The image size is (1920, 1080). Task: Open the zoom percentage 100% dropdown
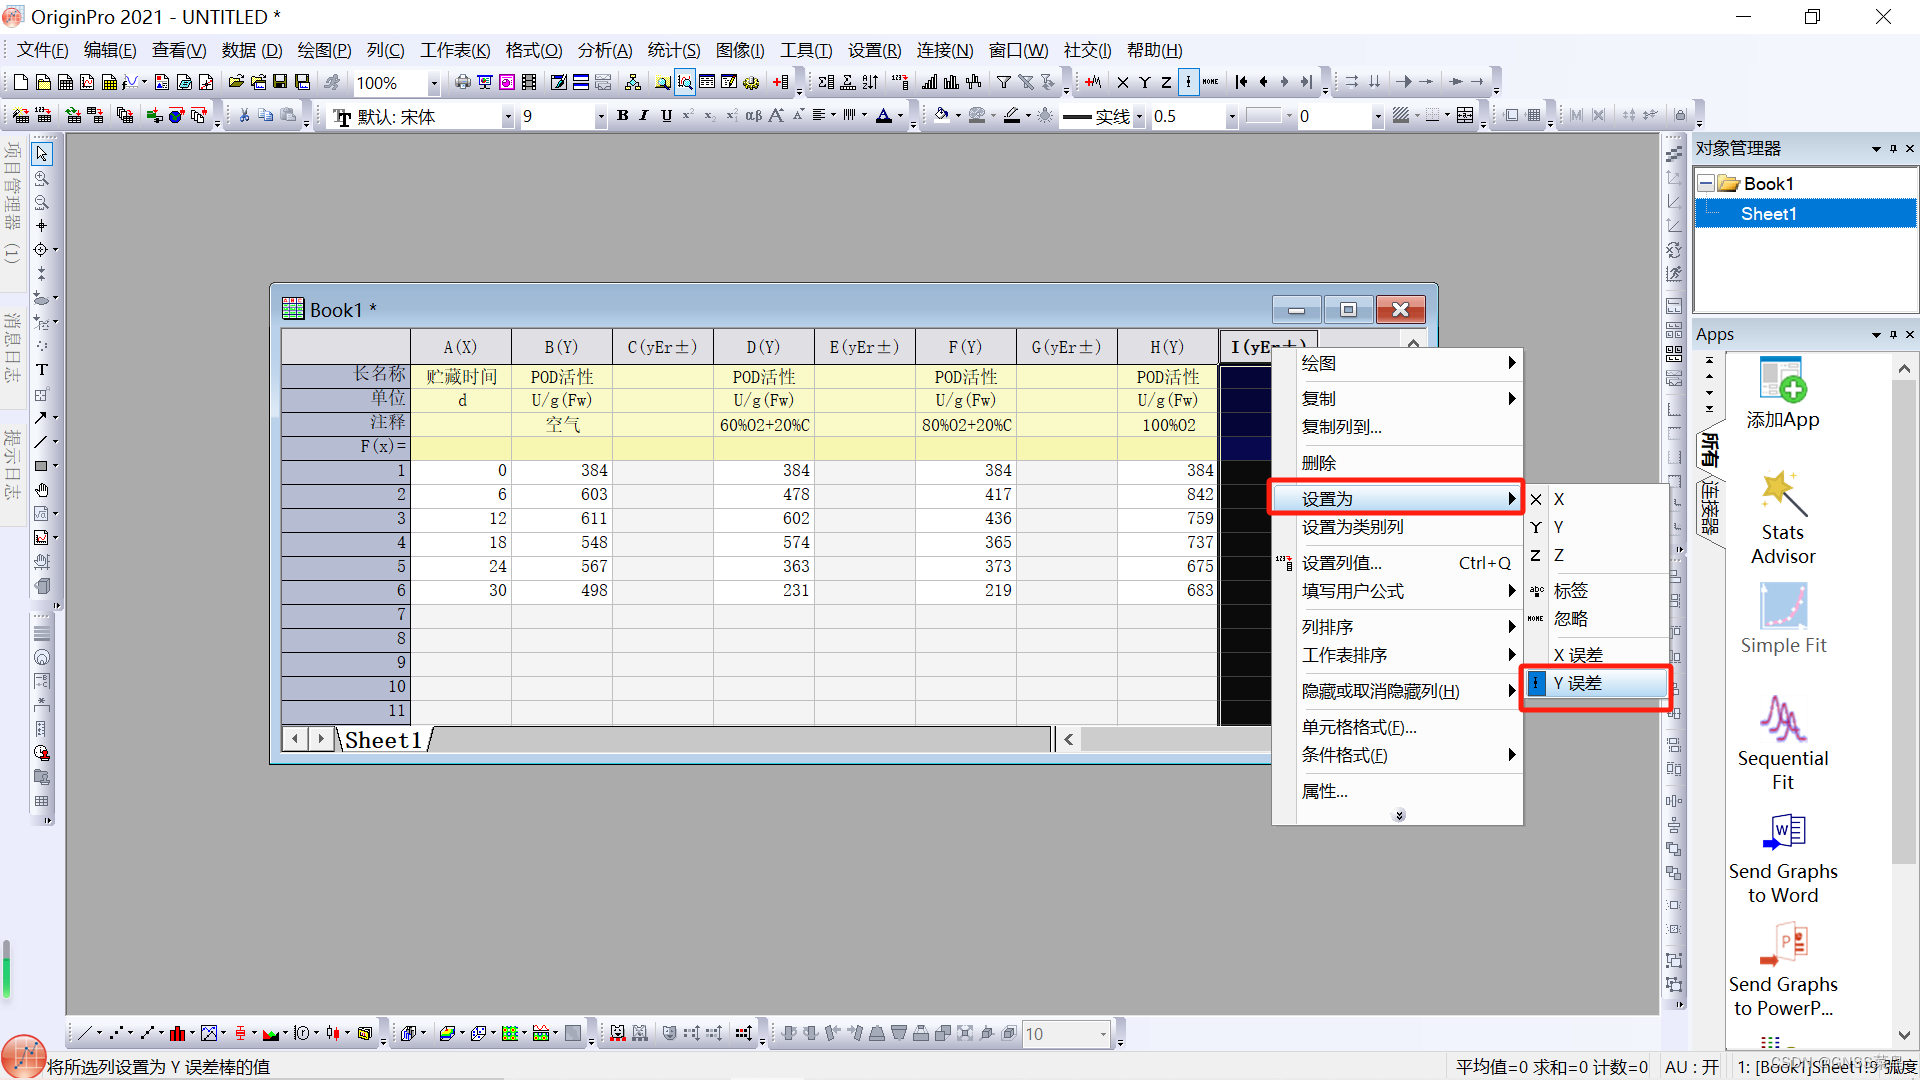point(434,84)
